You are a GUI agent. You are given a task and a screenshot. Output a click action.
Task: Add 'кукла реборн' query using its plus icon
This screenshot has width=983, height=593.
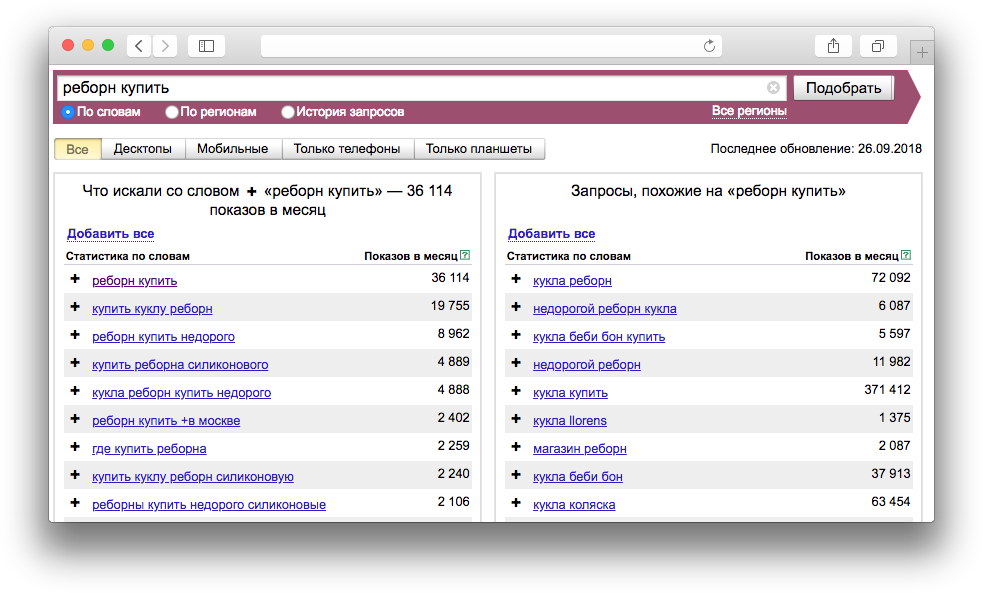click(x=516, y=279)
